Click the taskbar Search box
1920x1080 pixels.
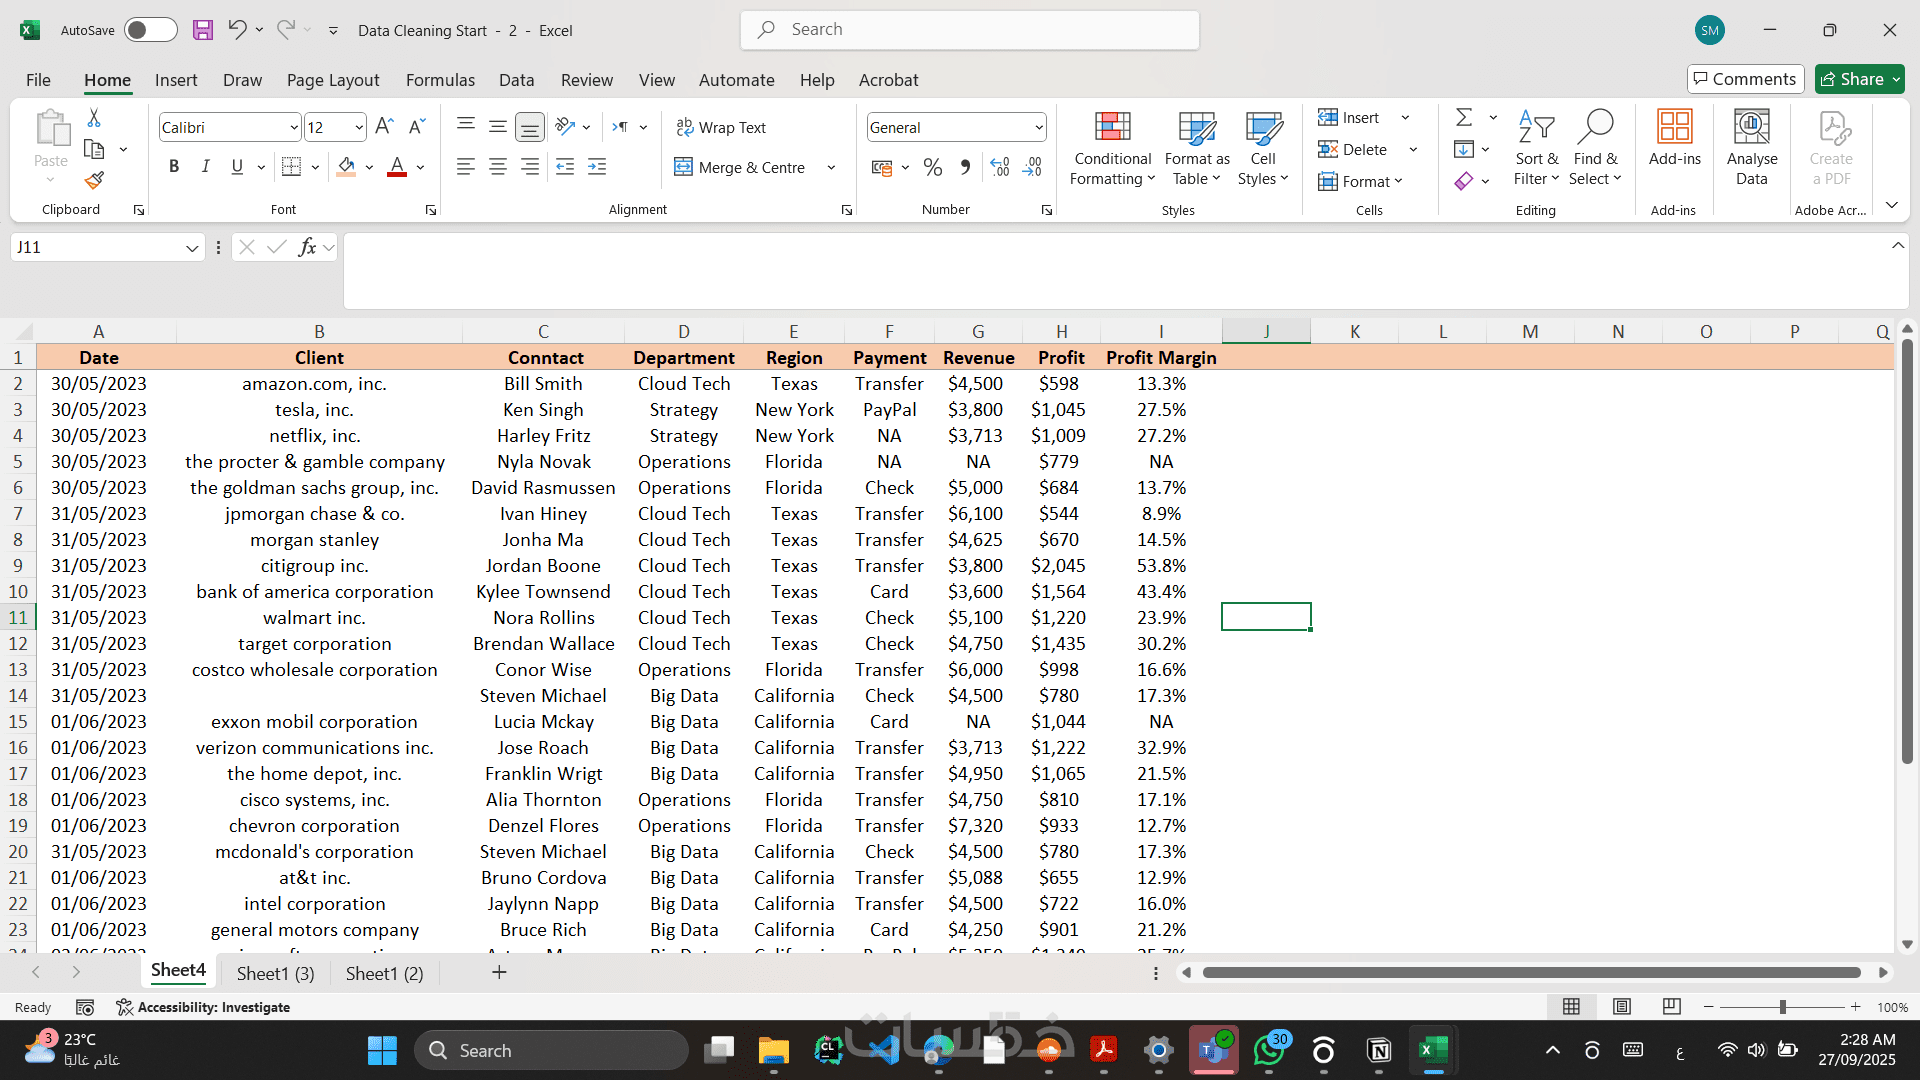coord(552,1051)
